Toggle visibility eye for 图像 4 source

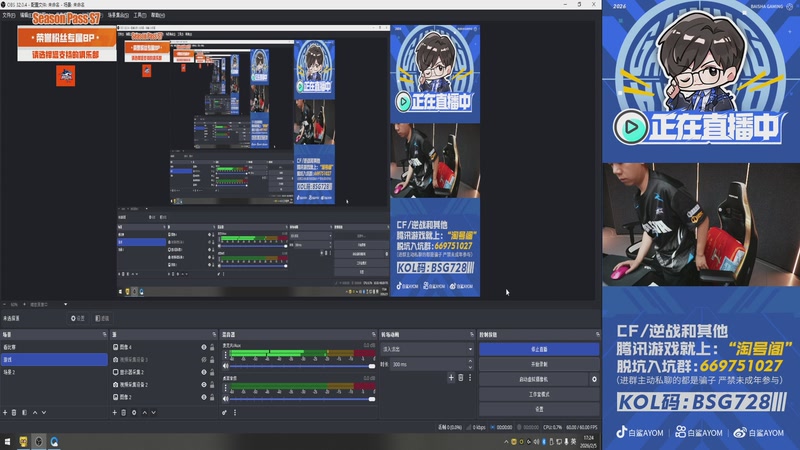click(204, 347)
